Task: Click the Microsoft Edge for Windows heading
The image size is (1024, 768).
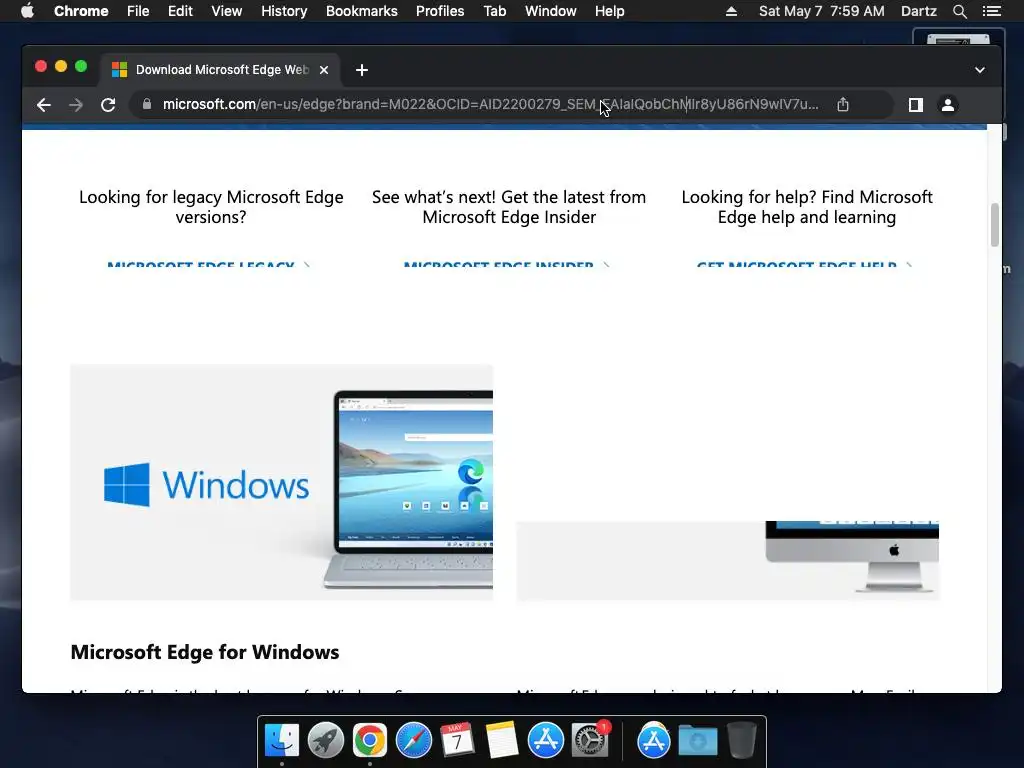Action: tap(205, 652)
